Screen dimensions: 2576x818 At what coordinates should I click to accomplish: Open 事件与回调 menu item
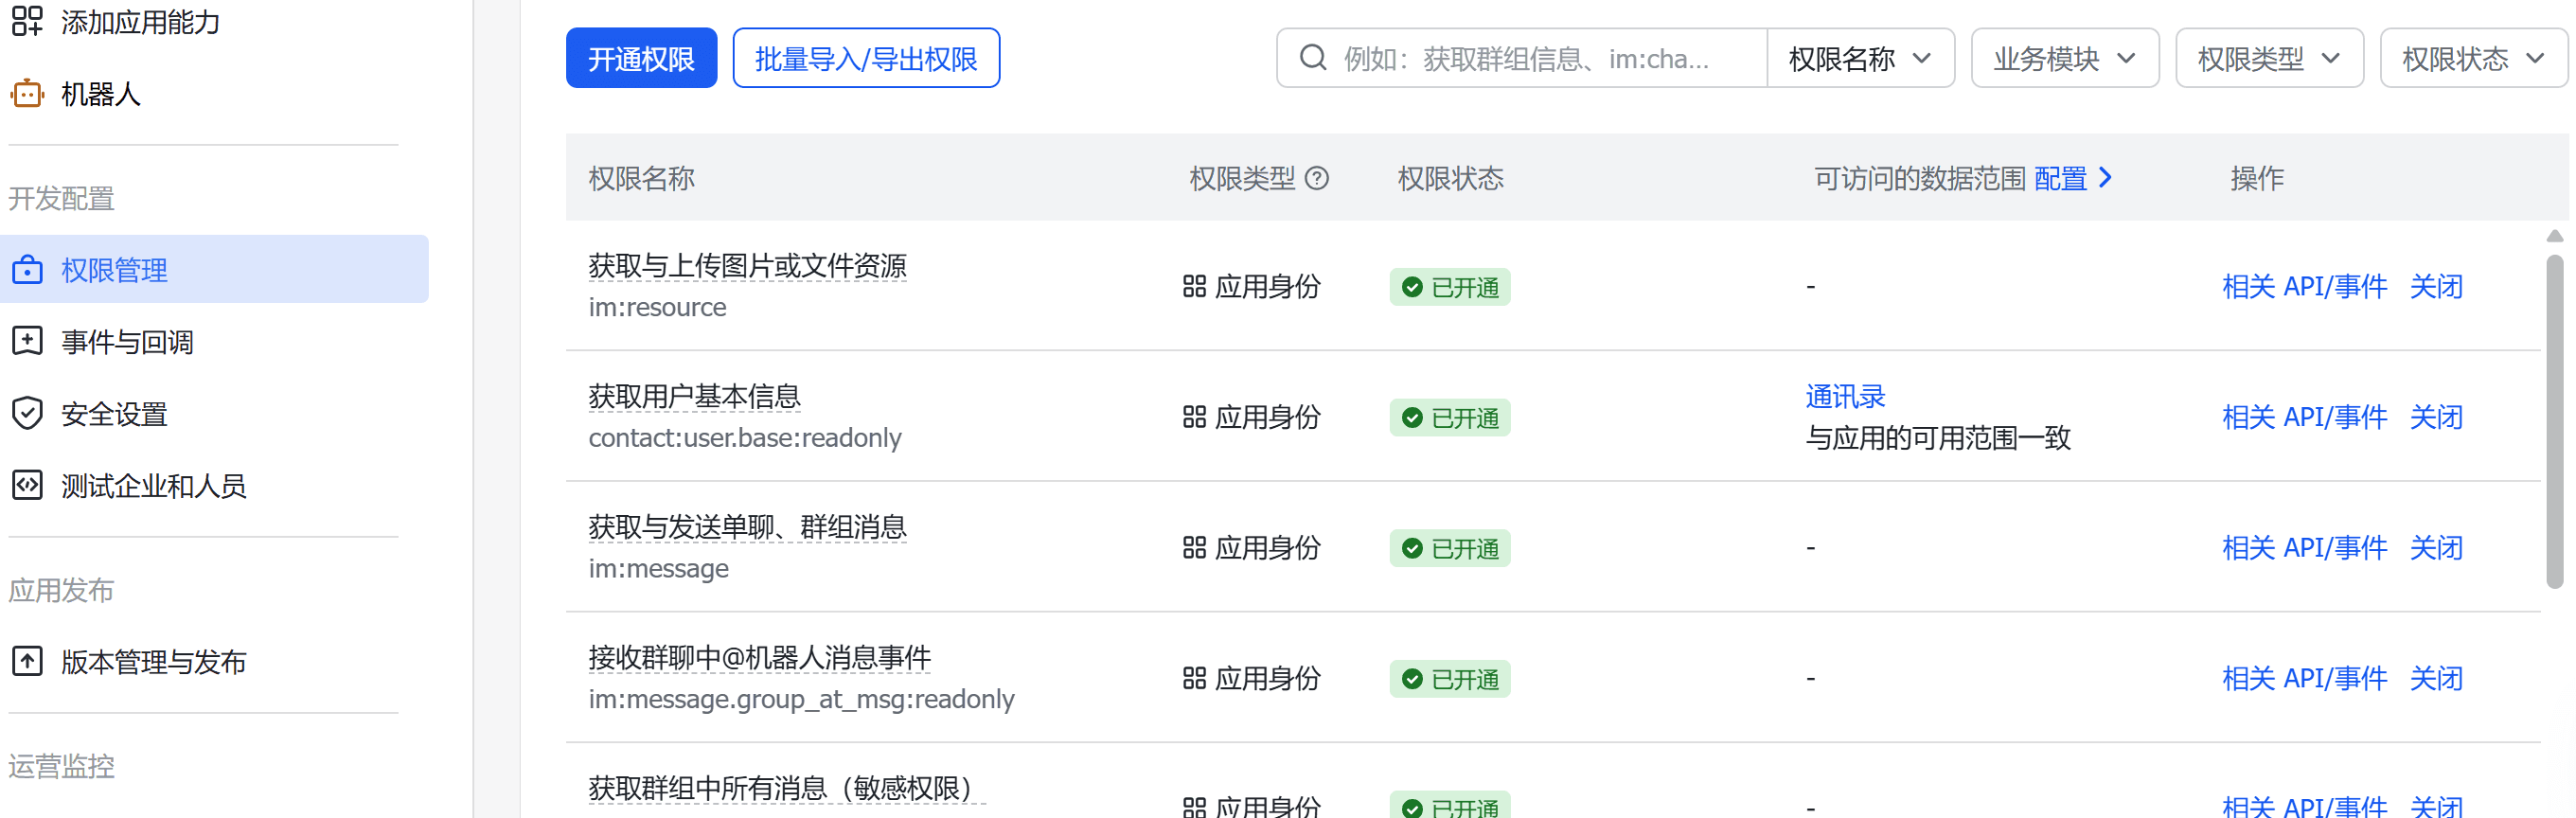pos(127,341)
